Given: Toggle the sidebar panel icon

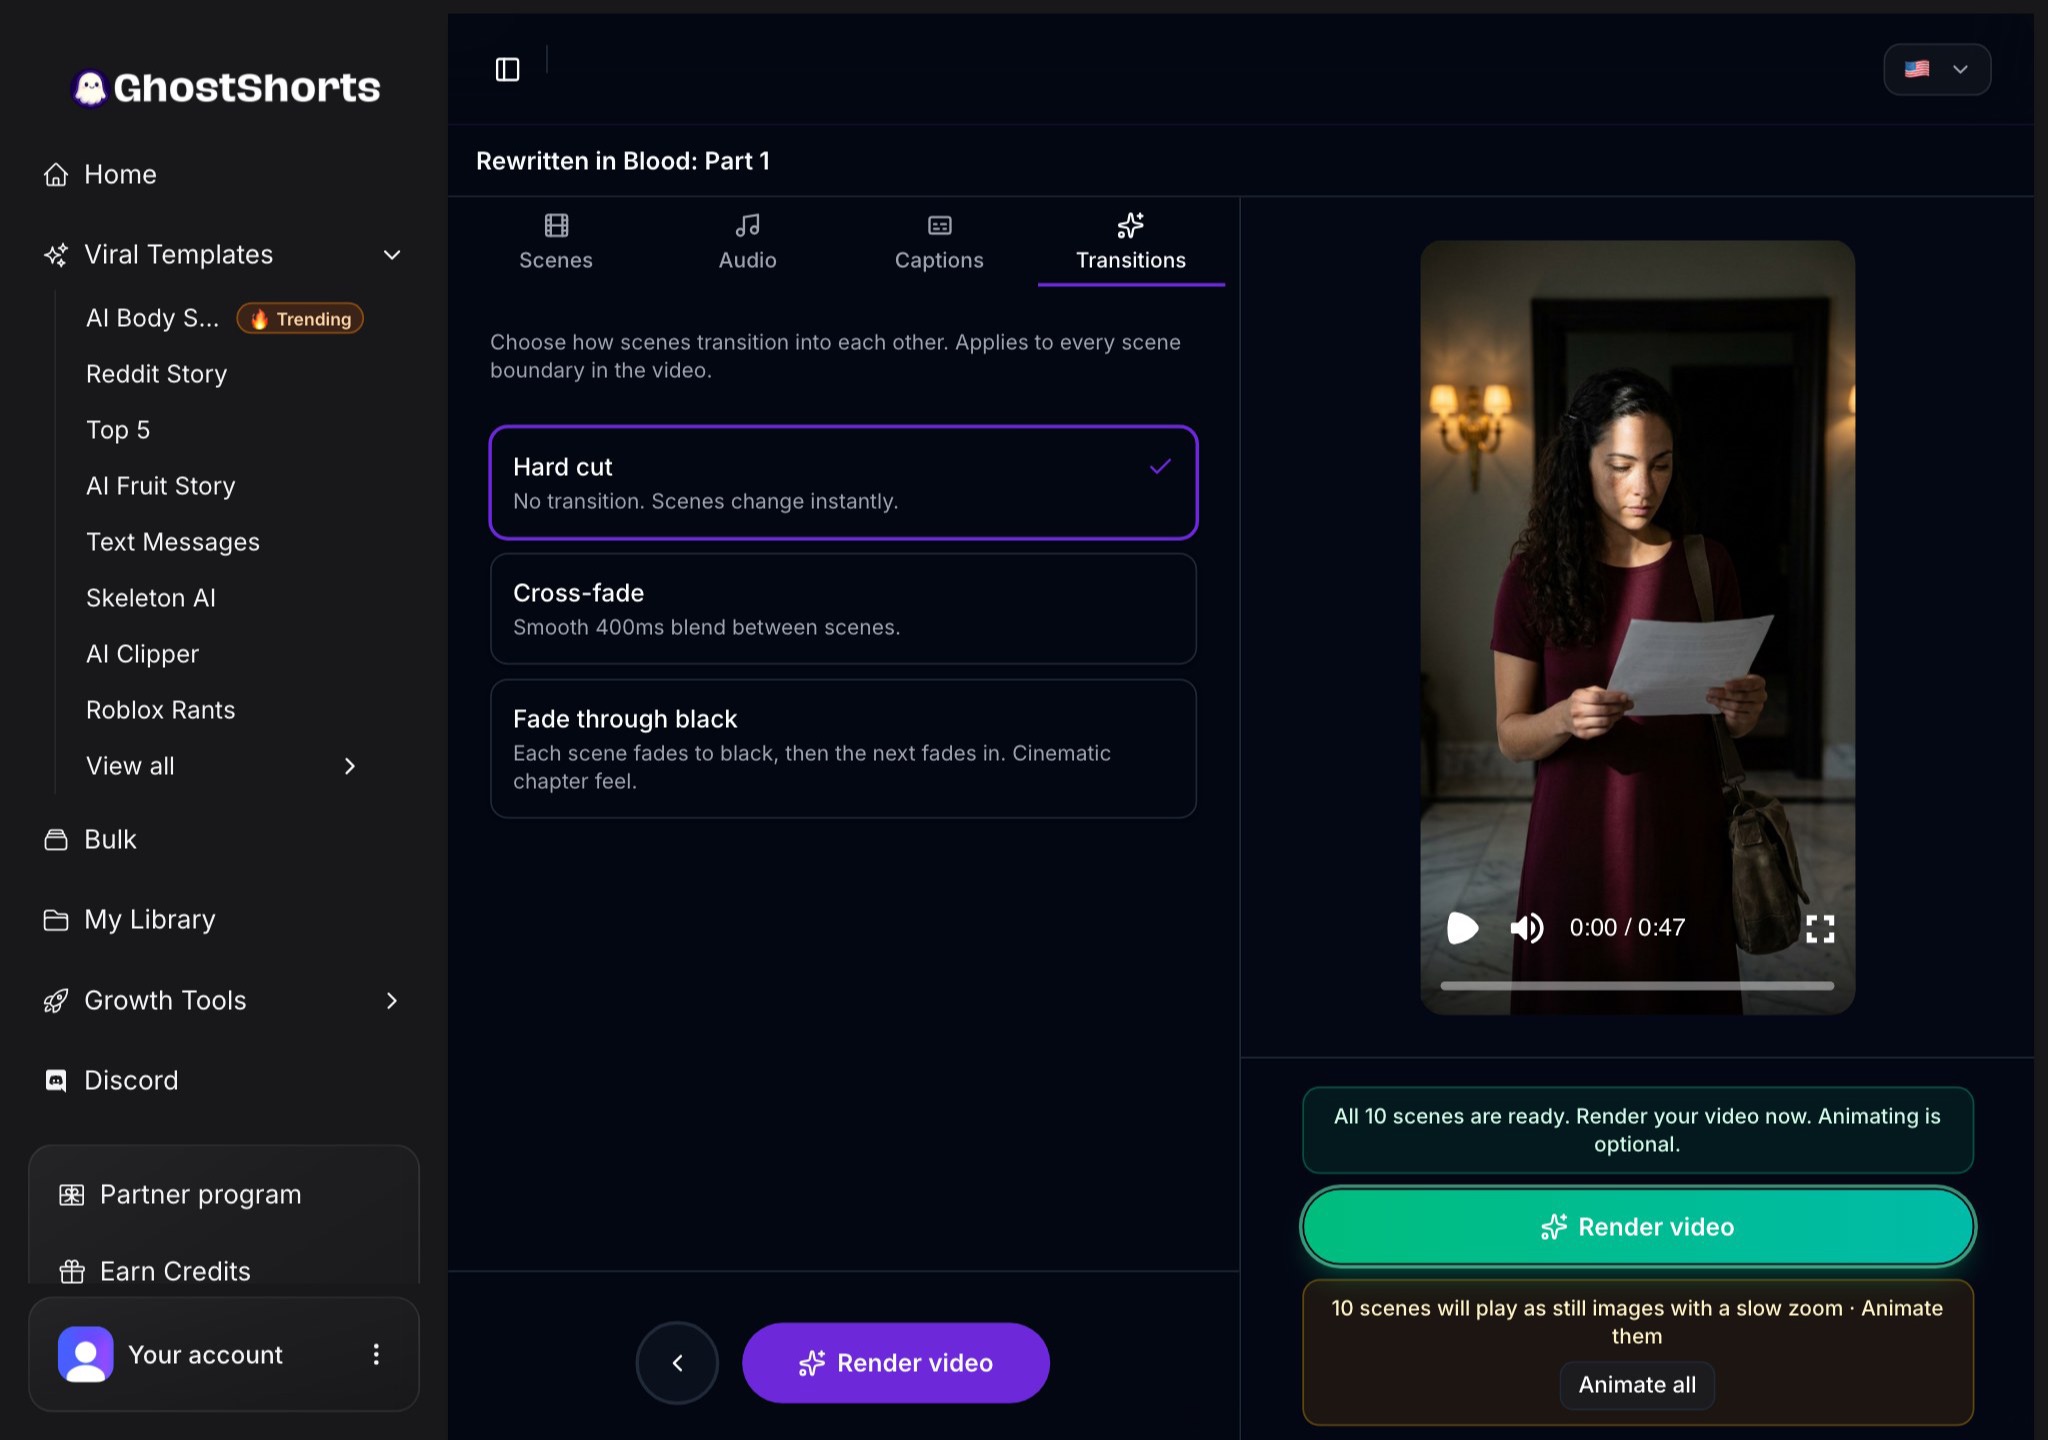Looking at the screenshot, I should [508, 69].
